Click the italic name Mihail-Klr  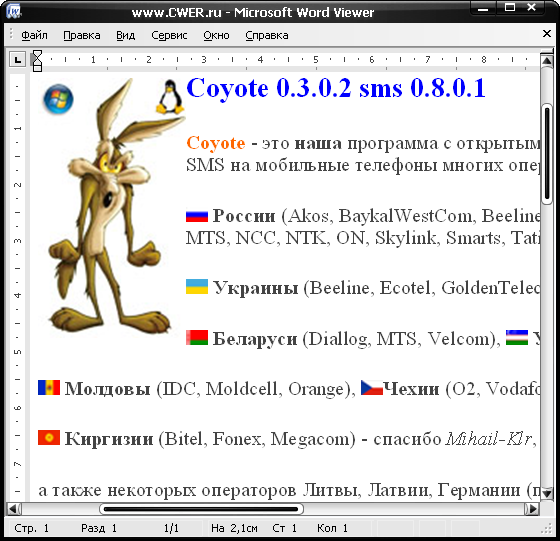pos(489,439)
